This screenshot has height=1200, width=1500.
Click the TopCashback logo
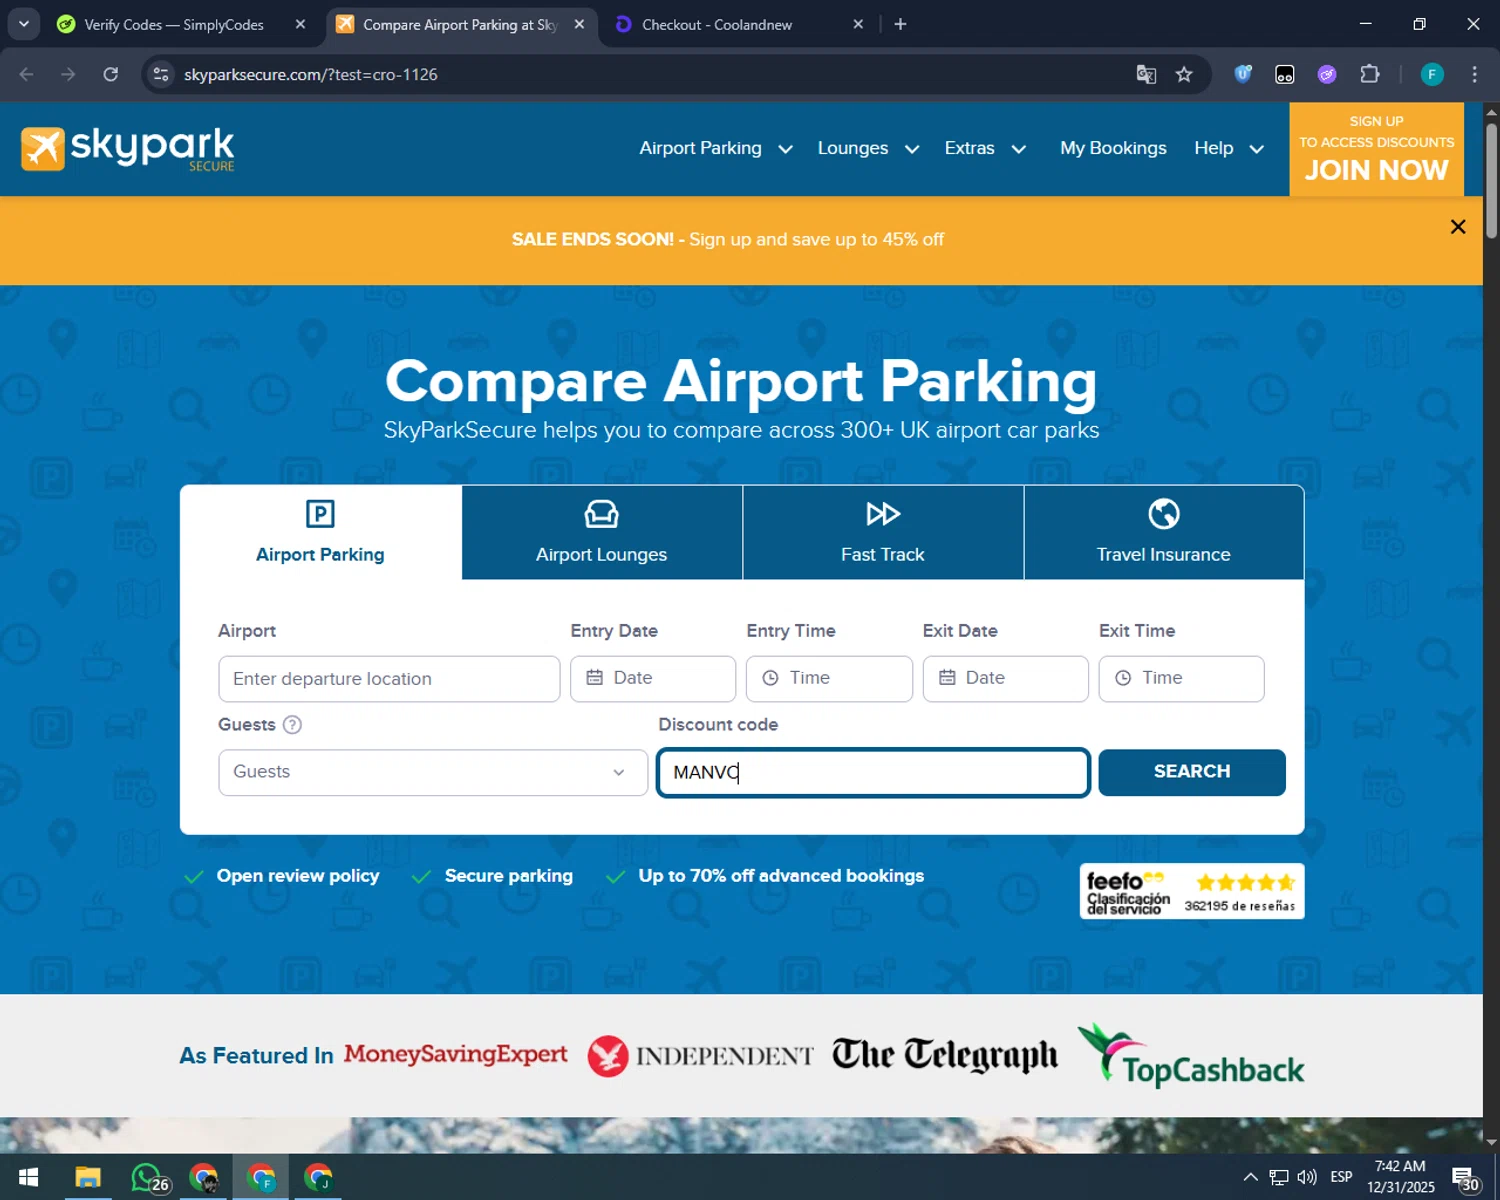(x=1190, y=1056)
